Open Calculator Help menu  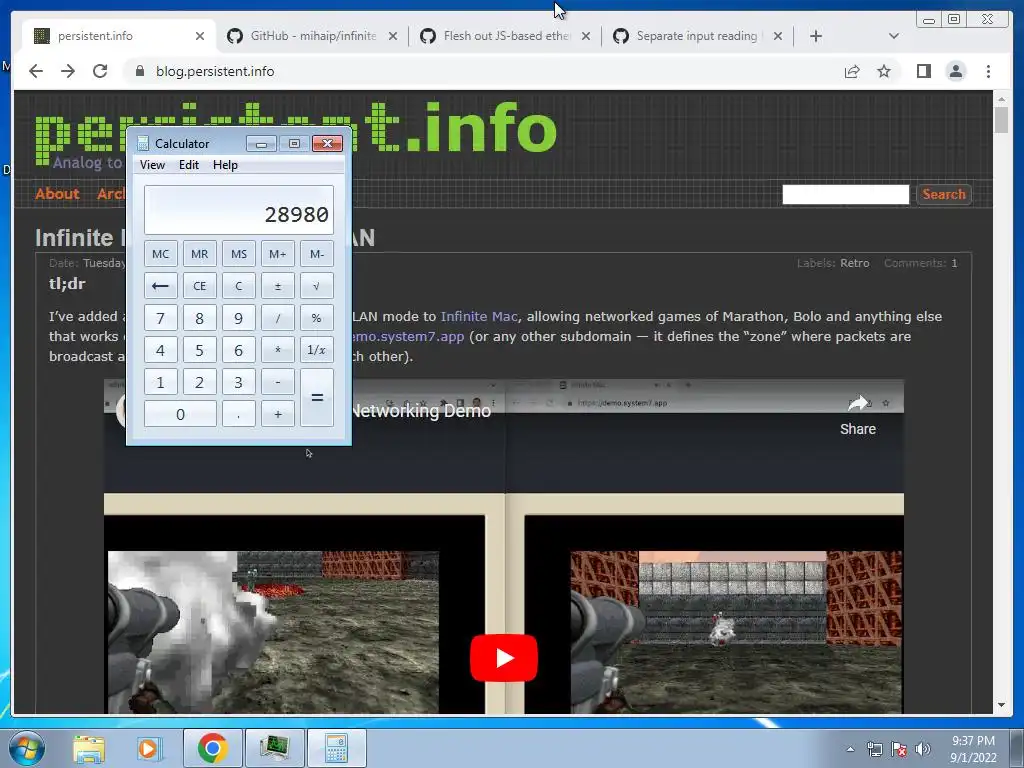(225, 165)
